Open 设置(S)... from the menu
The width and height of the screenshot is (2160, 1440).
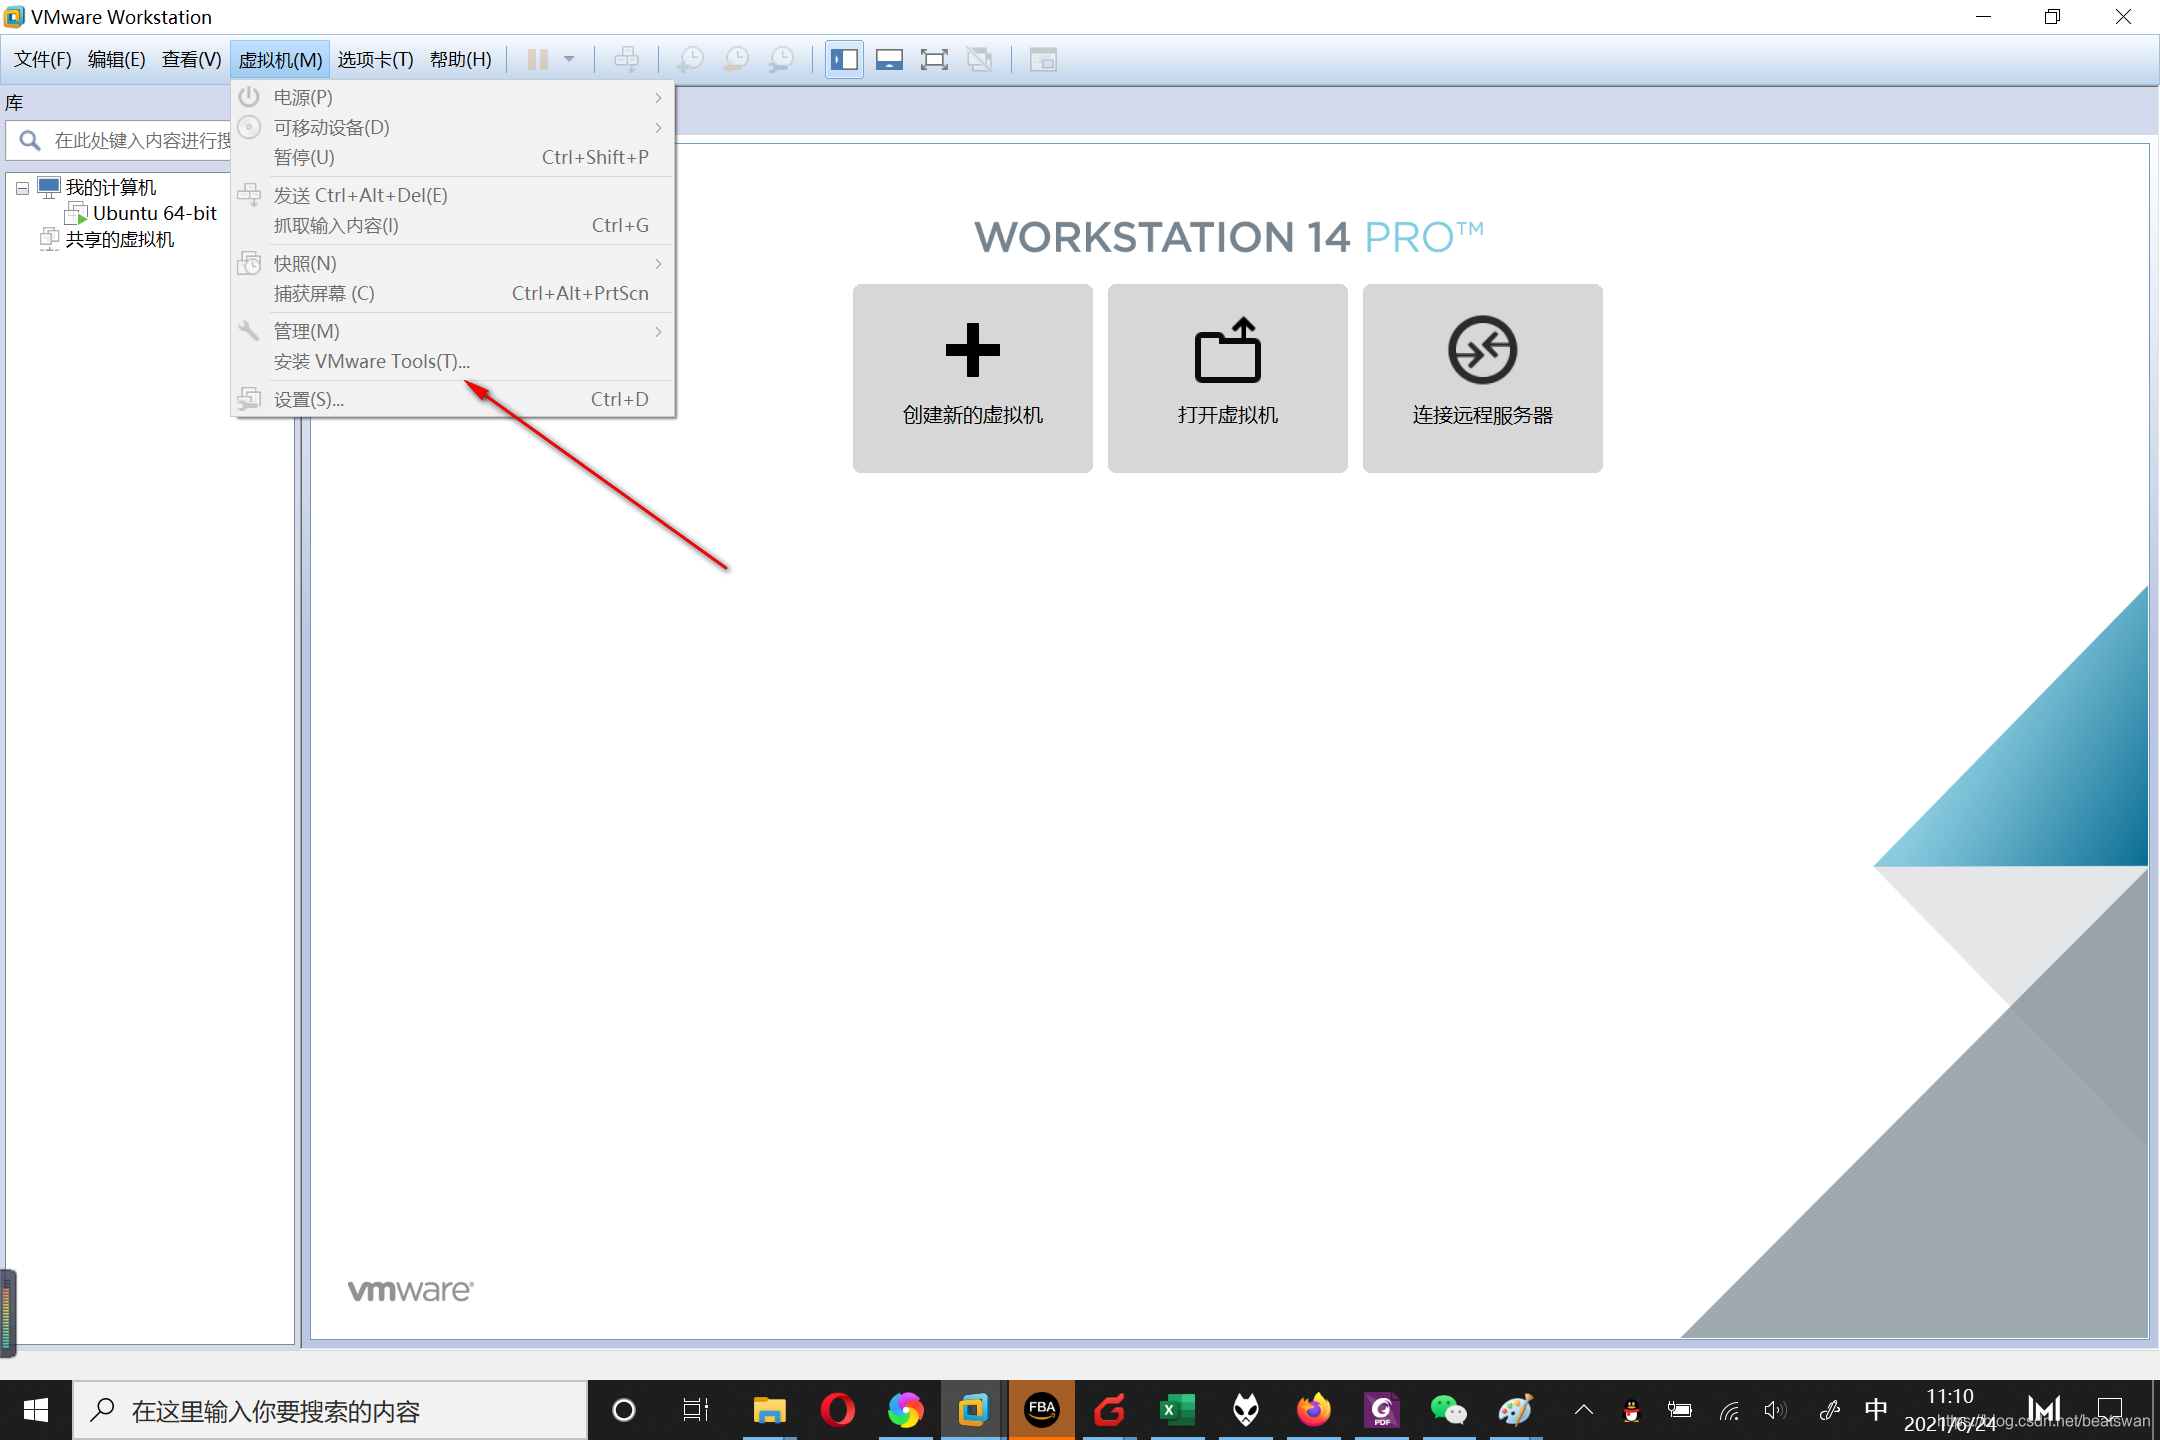[x=453, y=399]
